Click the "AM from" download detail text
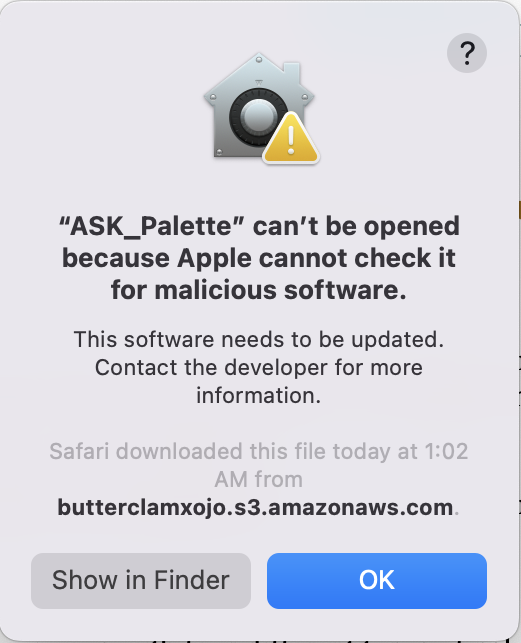Image resolution: width=521 pixels, height=643 pixels. pos(259,479)
